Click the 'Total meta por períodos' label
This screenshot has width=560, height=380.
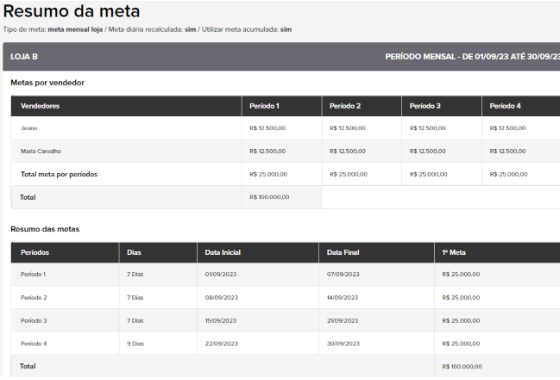coord(59,174)
